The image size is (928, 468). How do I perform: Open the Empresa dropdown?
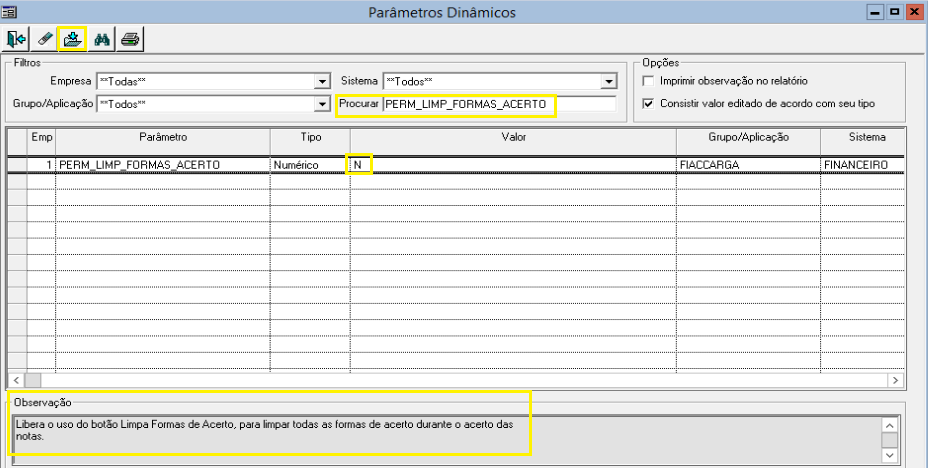point(322,81)
